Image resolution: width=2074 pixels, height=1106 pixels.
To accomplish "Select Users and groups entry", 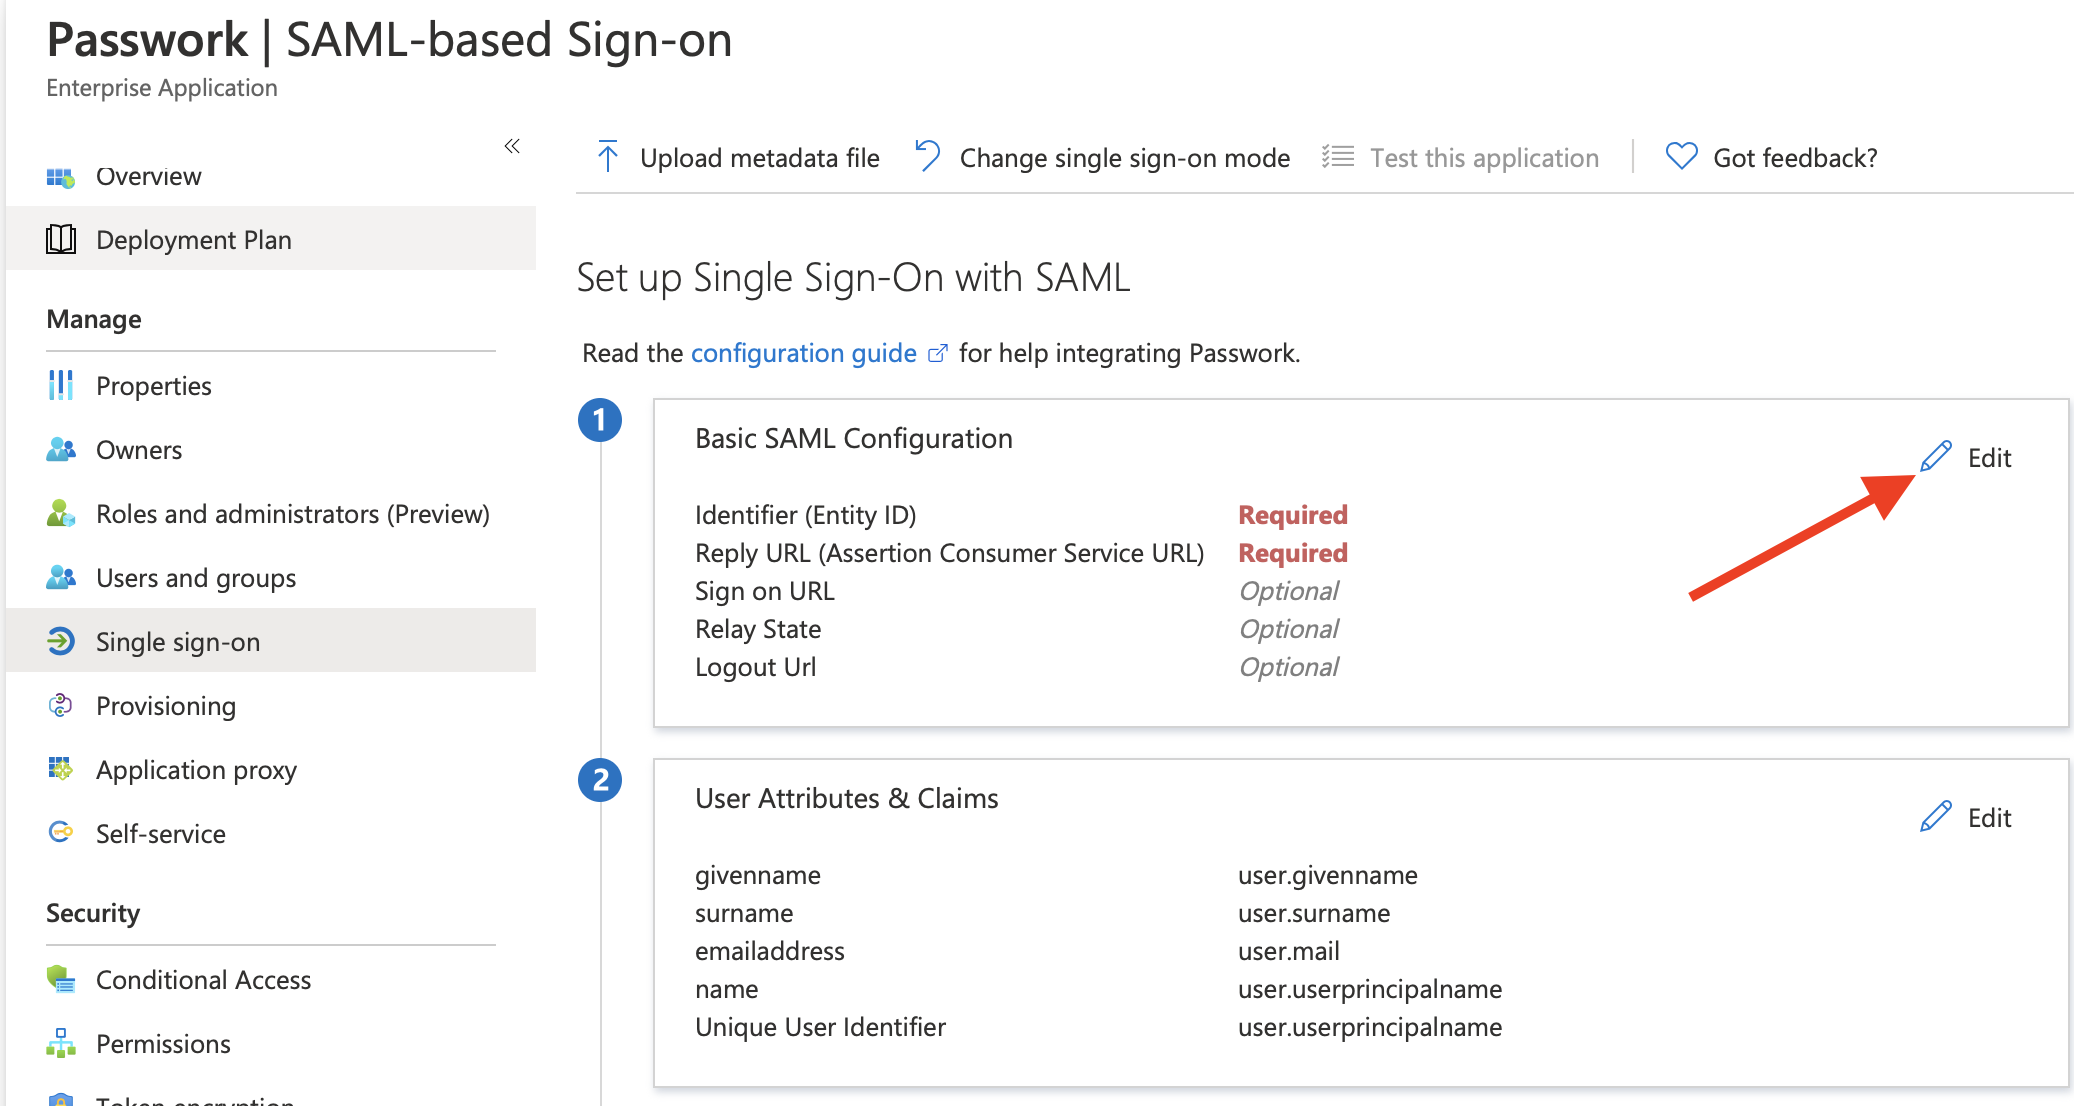I will tap(195, 577).
